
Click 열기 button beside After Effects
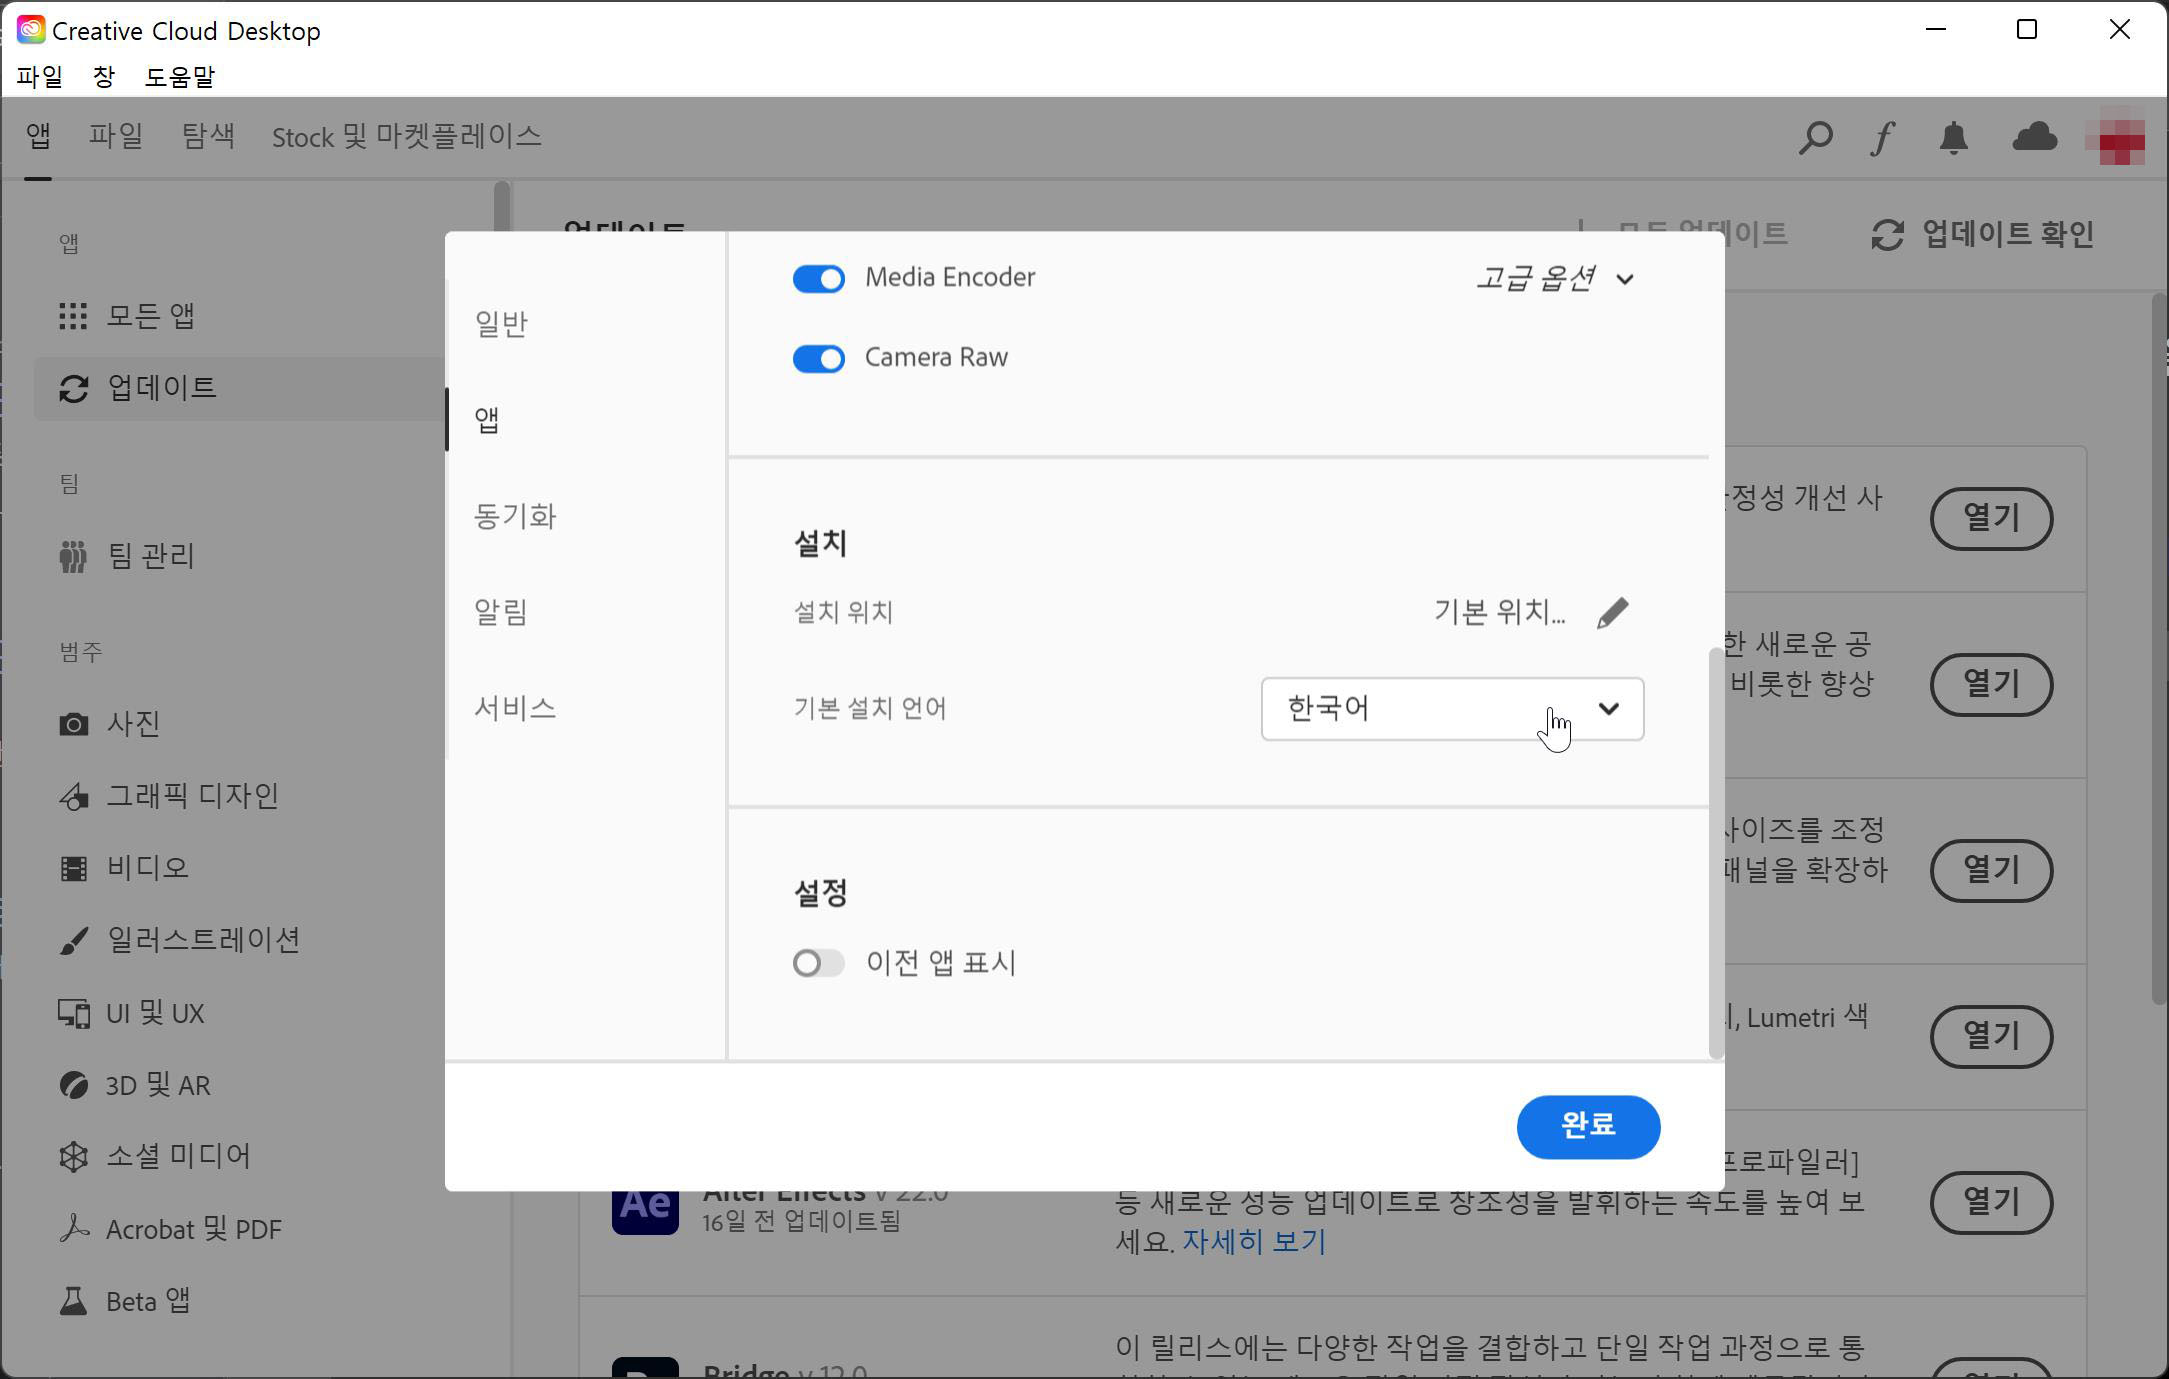tap(1991, 1202)
